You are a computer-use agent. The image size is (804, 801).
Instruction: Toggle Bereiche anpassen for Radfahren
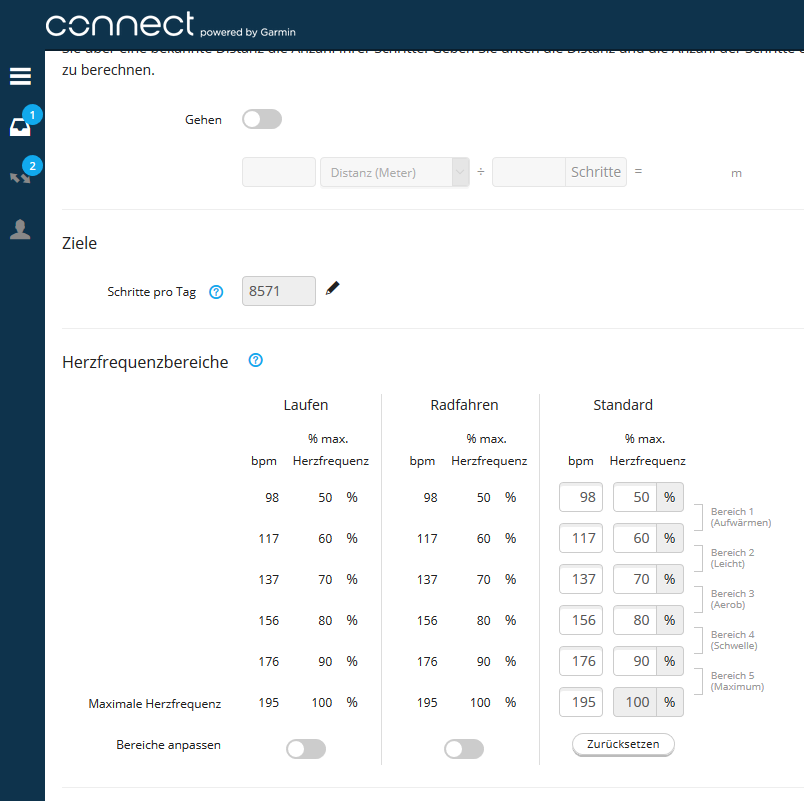pos(464,749)
